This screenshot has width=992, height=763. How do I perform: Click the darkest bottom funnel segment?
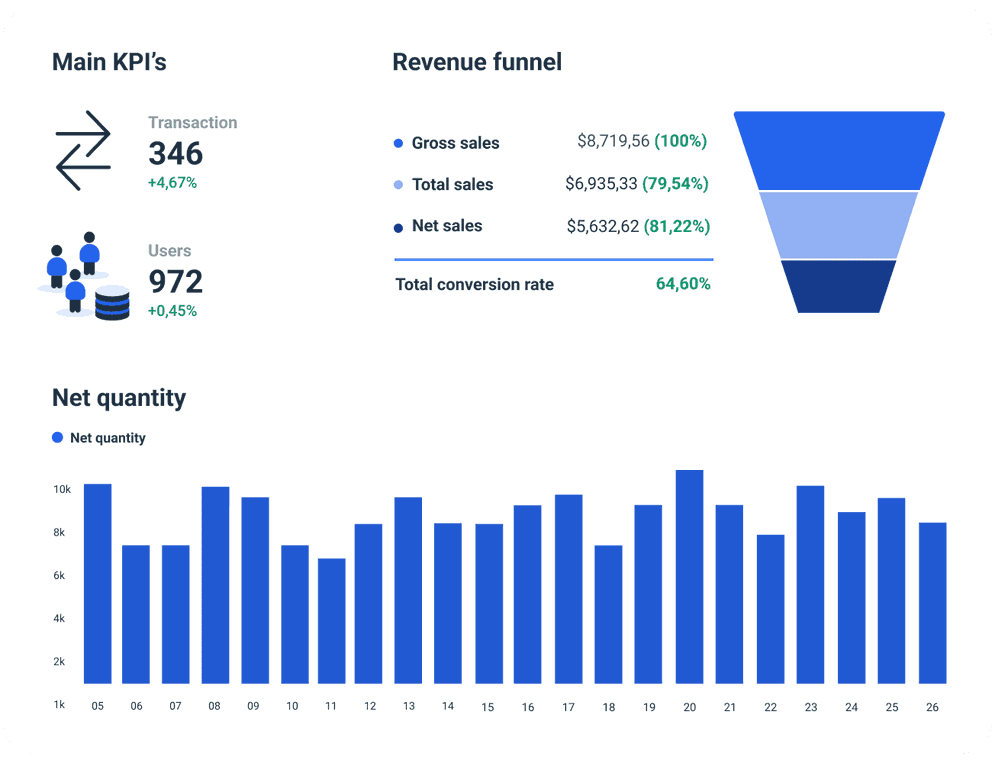840,287
